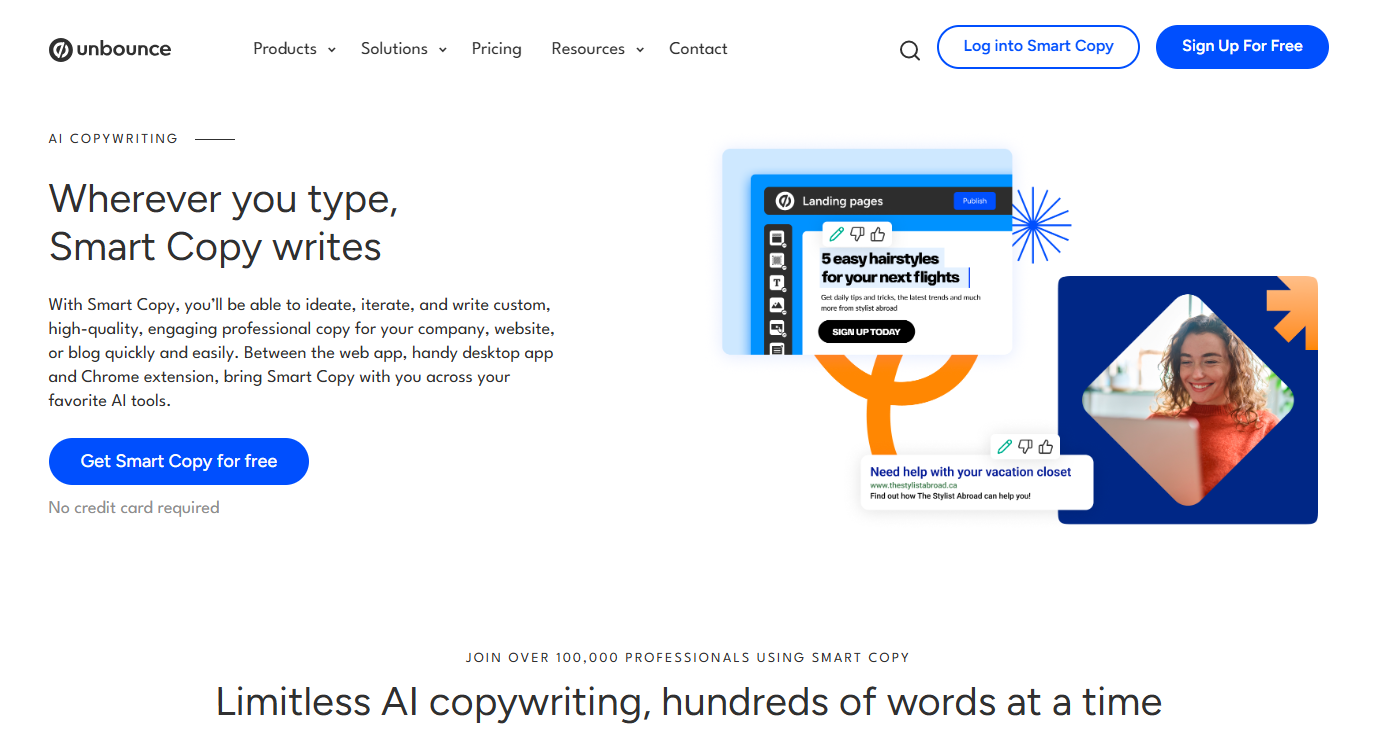Click thumbs down above the vacation closet ad
1376x752 pixels.
[x=1025, y=446]
